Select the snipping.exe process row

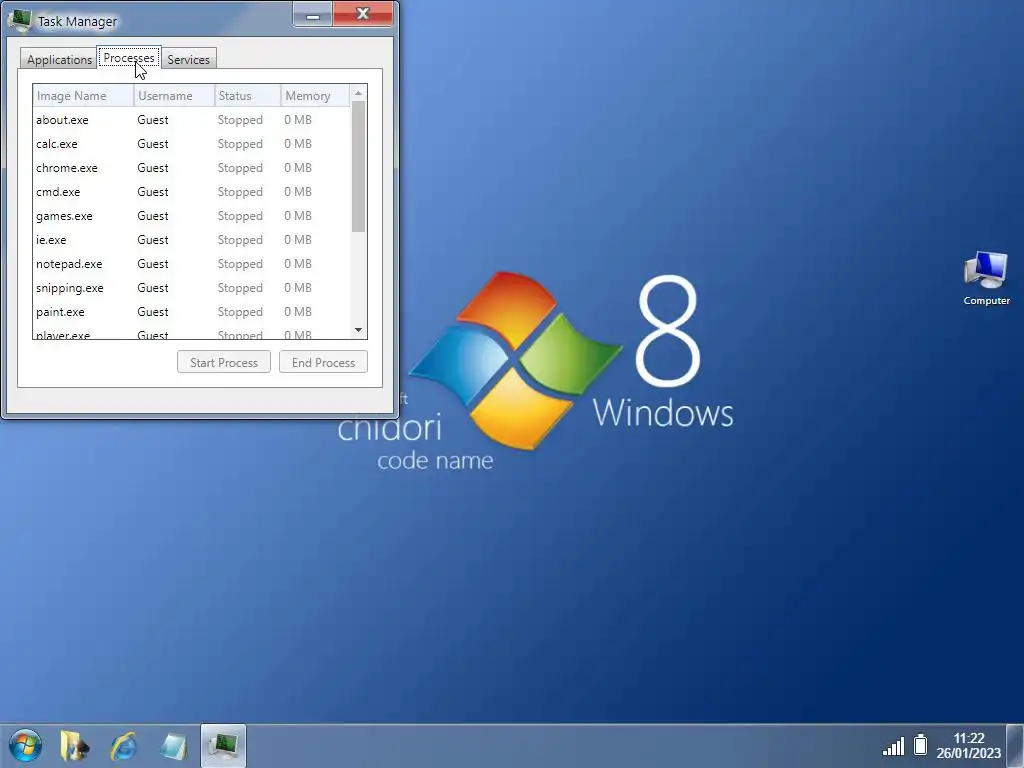(x=191, y=288)
